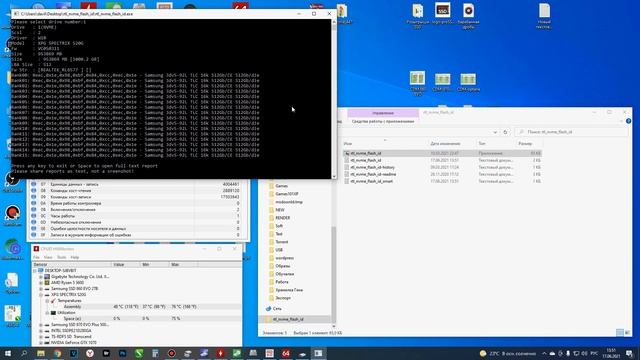Click the Сеть network icon in sidebar
This screenshot has height=360, width=640.
coord(269,309)
